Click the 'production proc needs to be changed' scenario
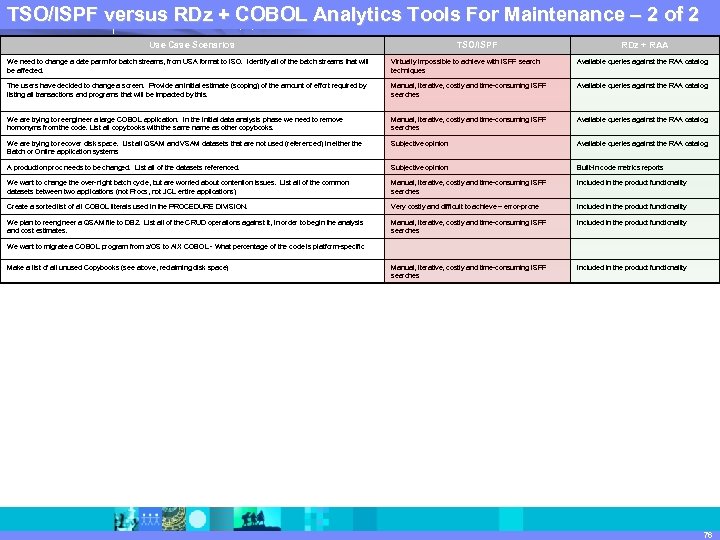The width and height of the screenshot is (720, 540). (192, 167)
